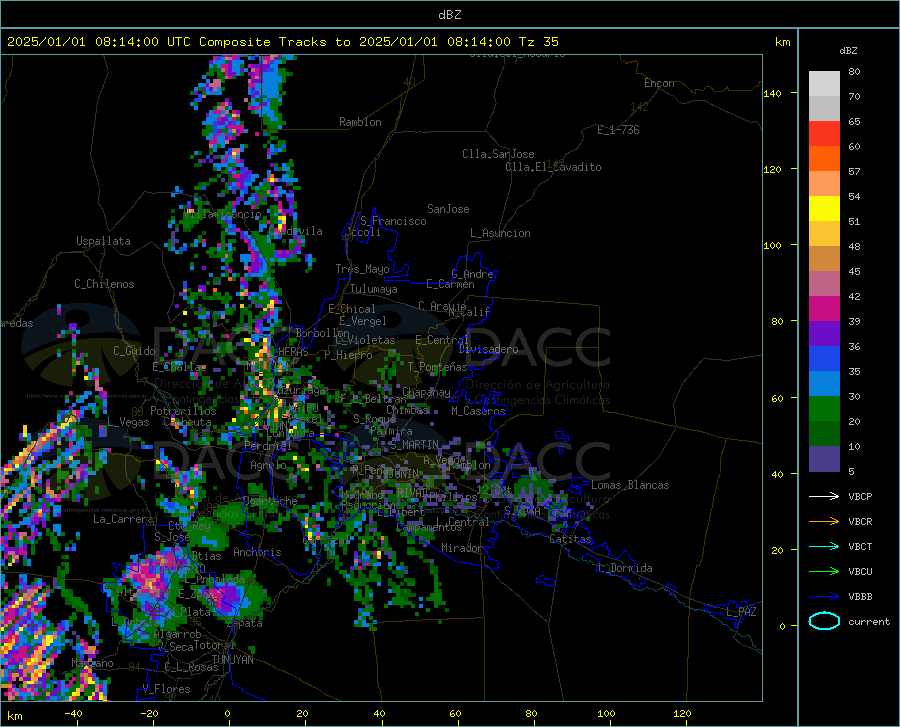
Task: Click the 'Agrelo' map label
Action: point(268,465)
